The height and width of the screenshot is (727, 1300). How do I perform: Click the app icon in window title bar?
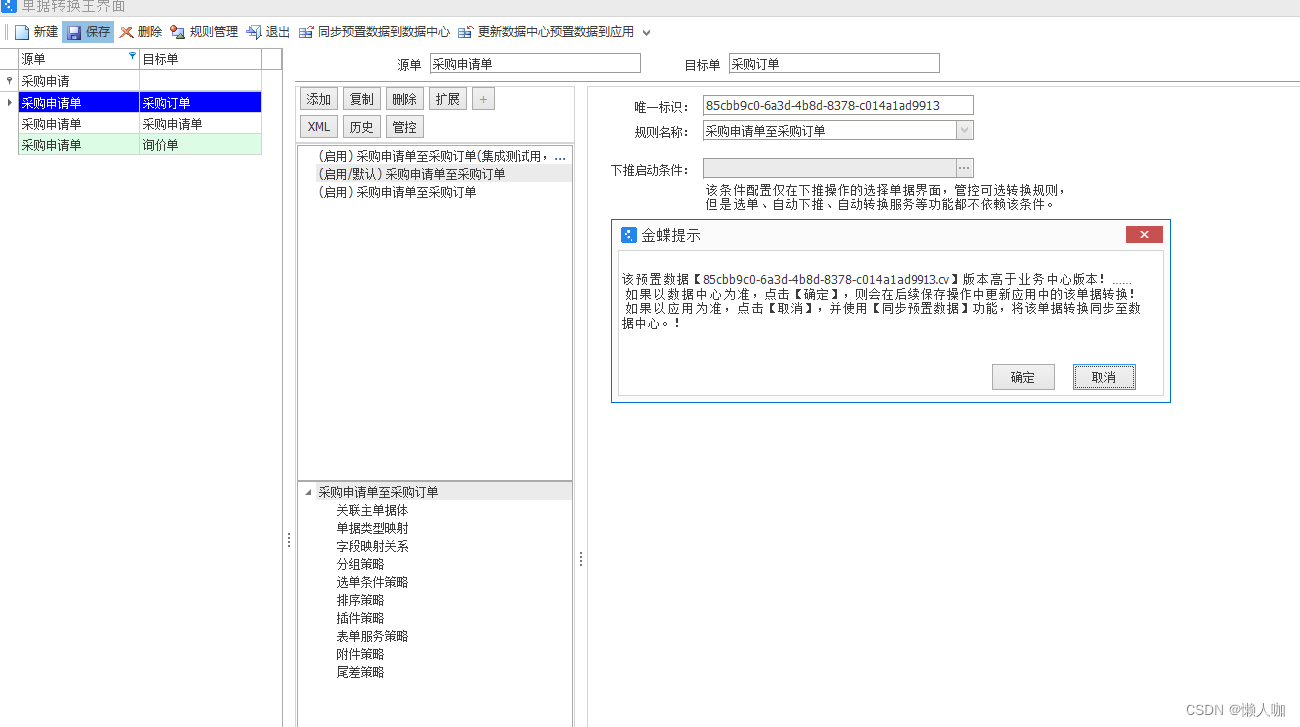pos(9,6)
